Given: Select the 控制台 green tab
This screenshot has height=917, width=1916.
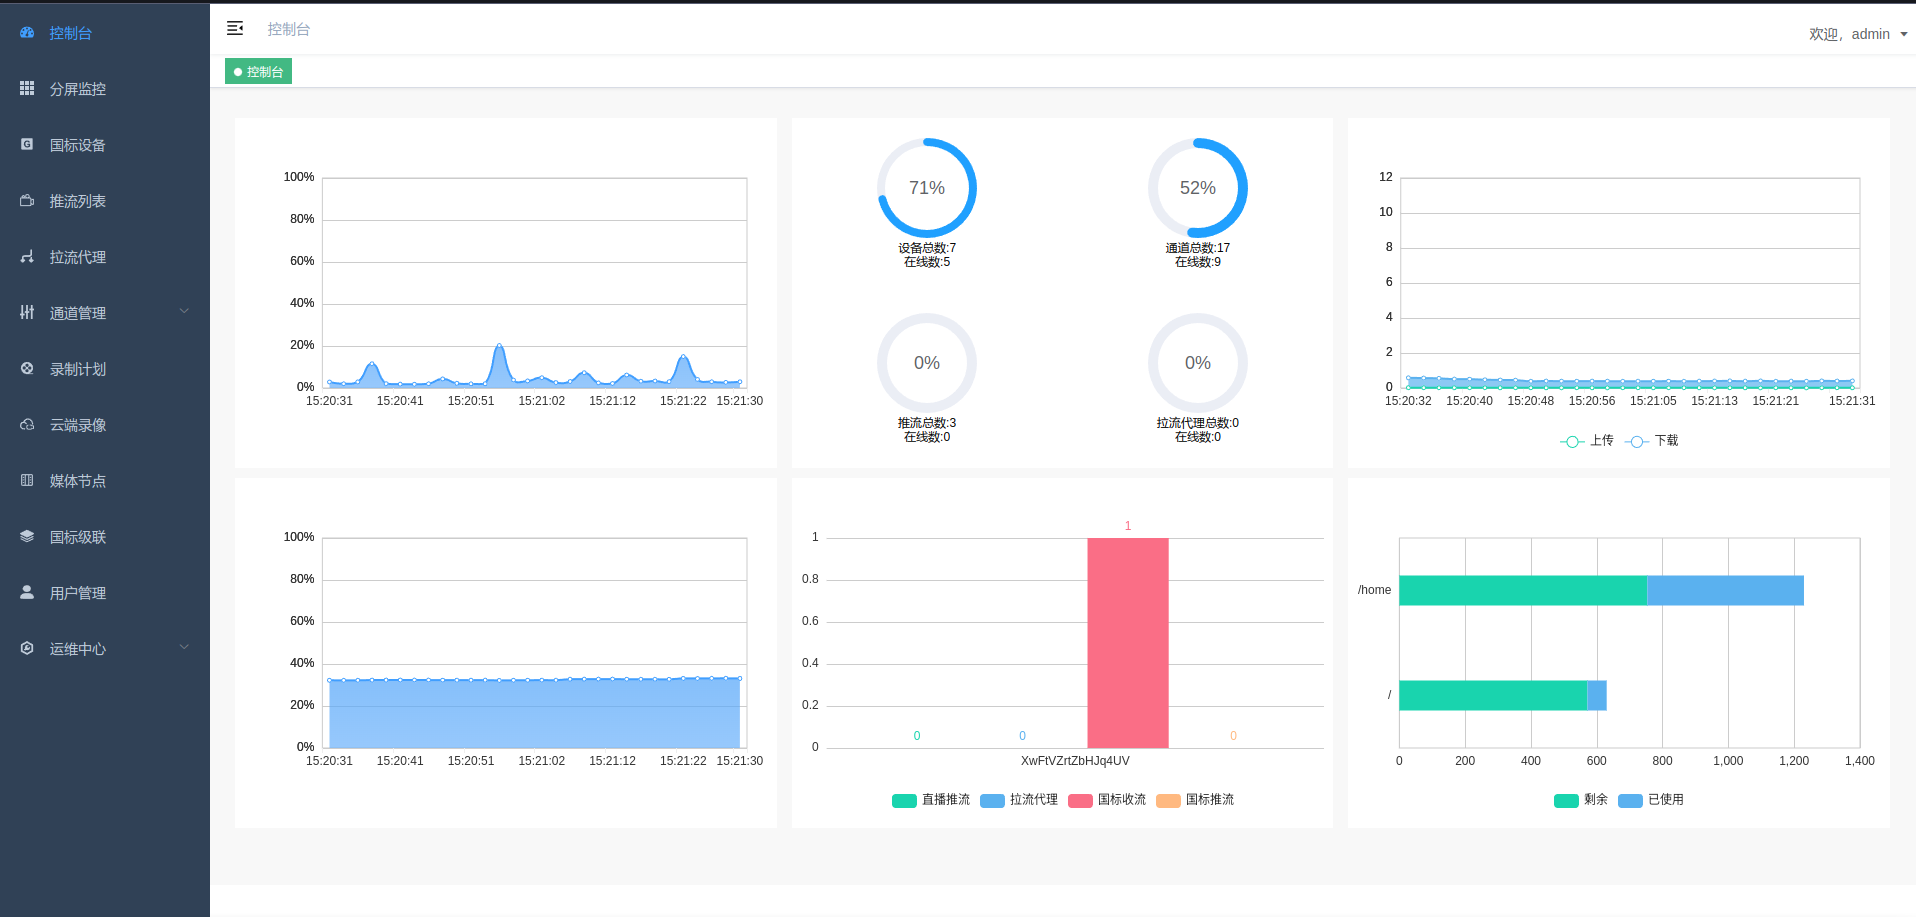Looking at the screenshot, I should click(x=259, y=72).
